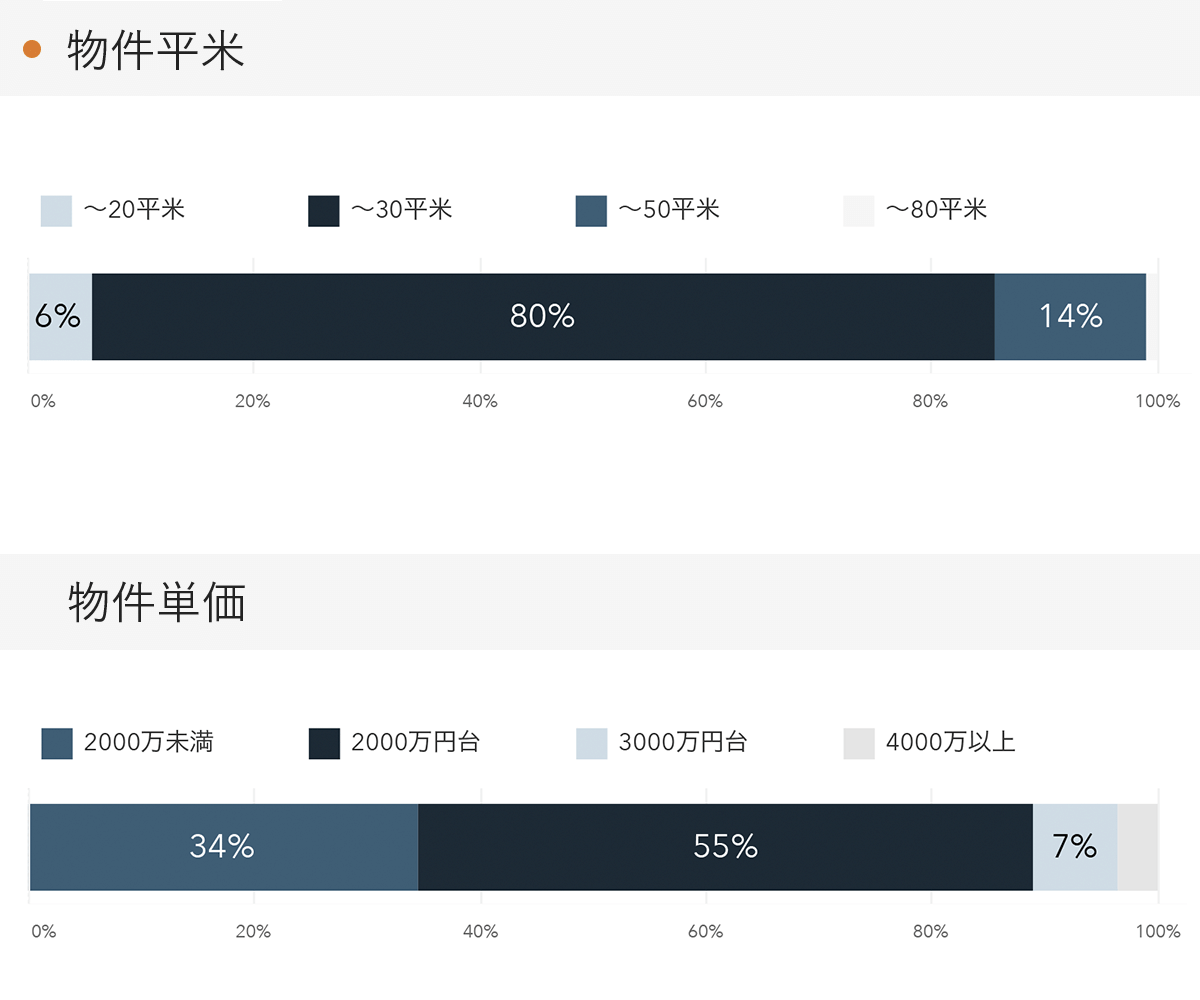1200x1000 pixels.
Task: Toggle the 2000万円台 legend swatch
Action: [324, 743]
